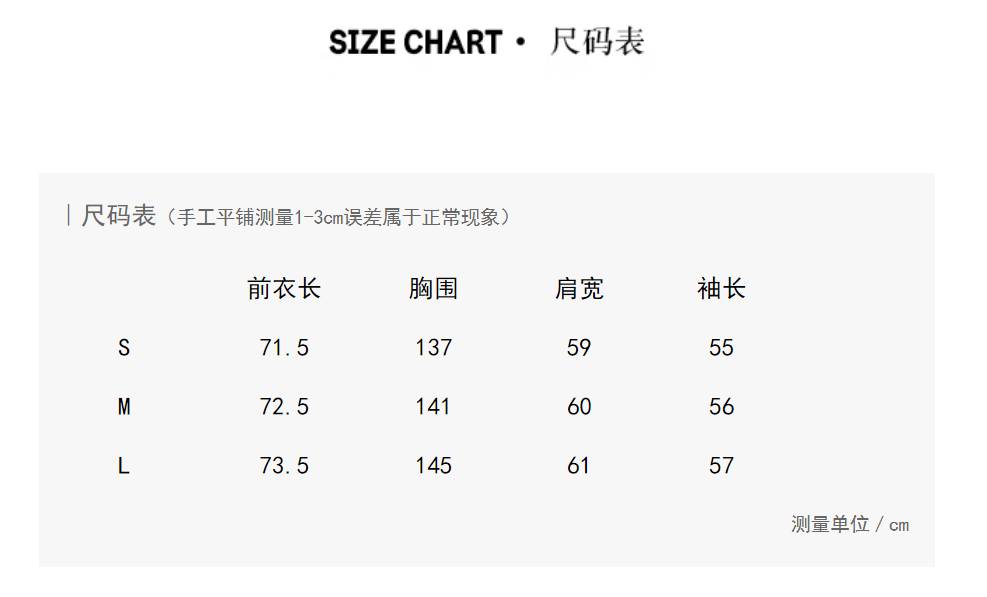Screen dimensions: 987x597
Task: Click the 袖长 column header
Action: pyautogui.click(x=721, y=290)
